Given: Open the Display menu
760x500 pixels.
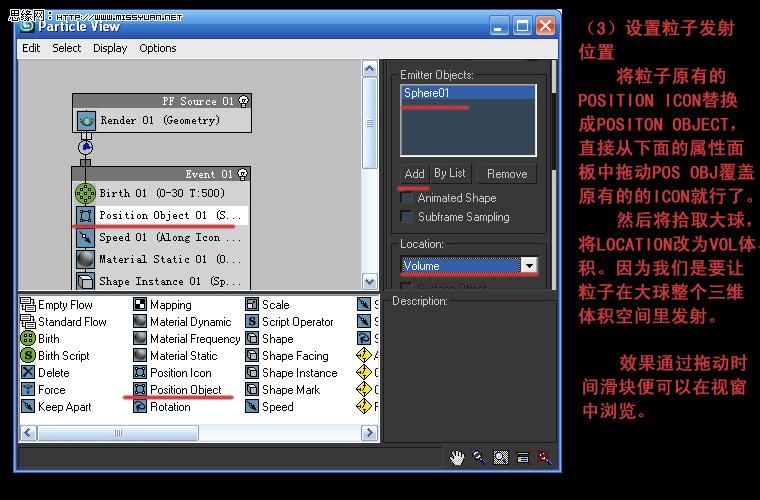Looking at the screenshot, I should click(x=110, y=48).
